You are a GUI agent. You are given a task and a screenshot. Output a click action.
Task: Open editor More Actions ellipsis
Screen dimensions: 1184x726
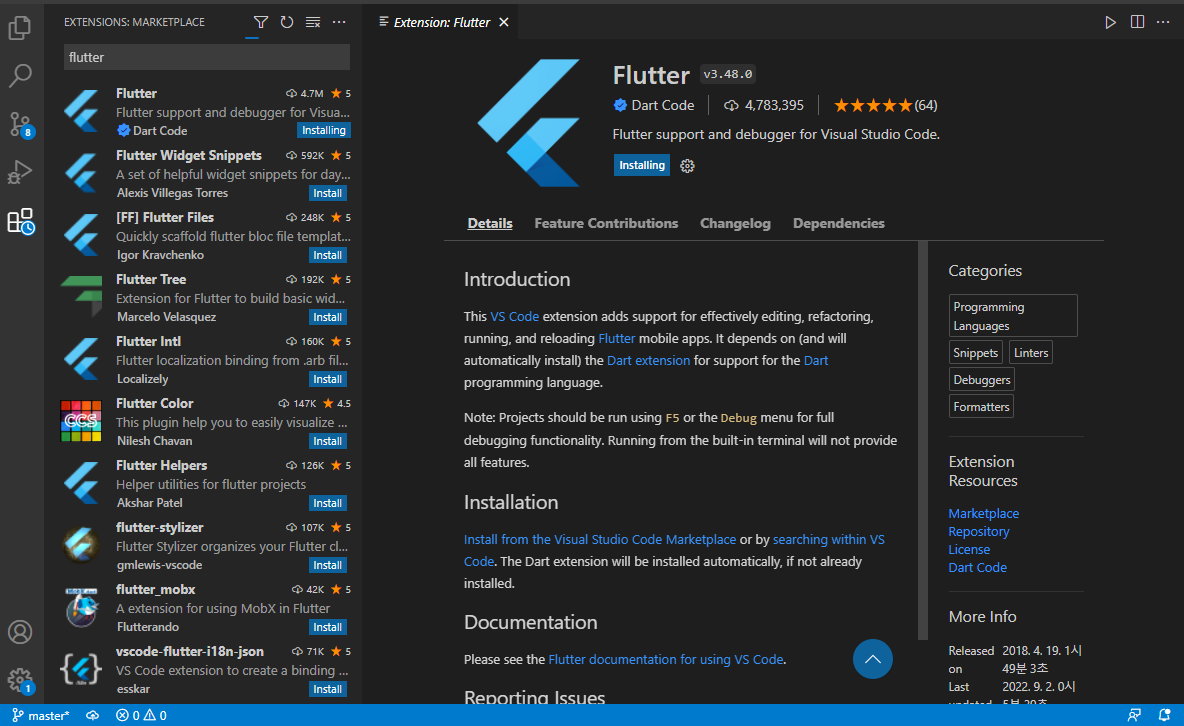[x=1163, y=22]
